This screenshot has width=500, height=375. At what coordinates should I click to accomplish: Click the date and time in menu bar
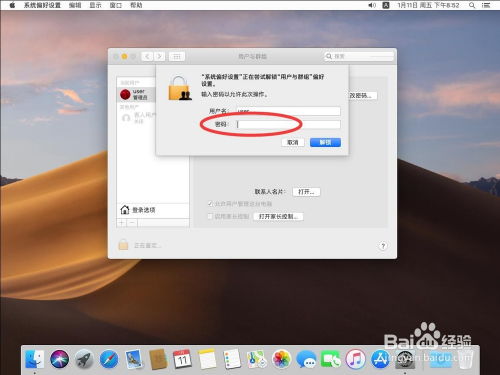(x=428, y=5)
